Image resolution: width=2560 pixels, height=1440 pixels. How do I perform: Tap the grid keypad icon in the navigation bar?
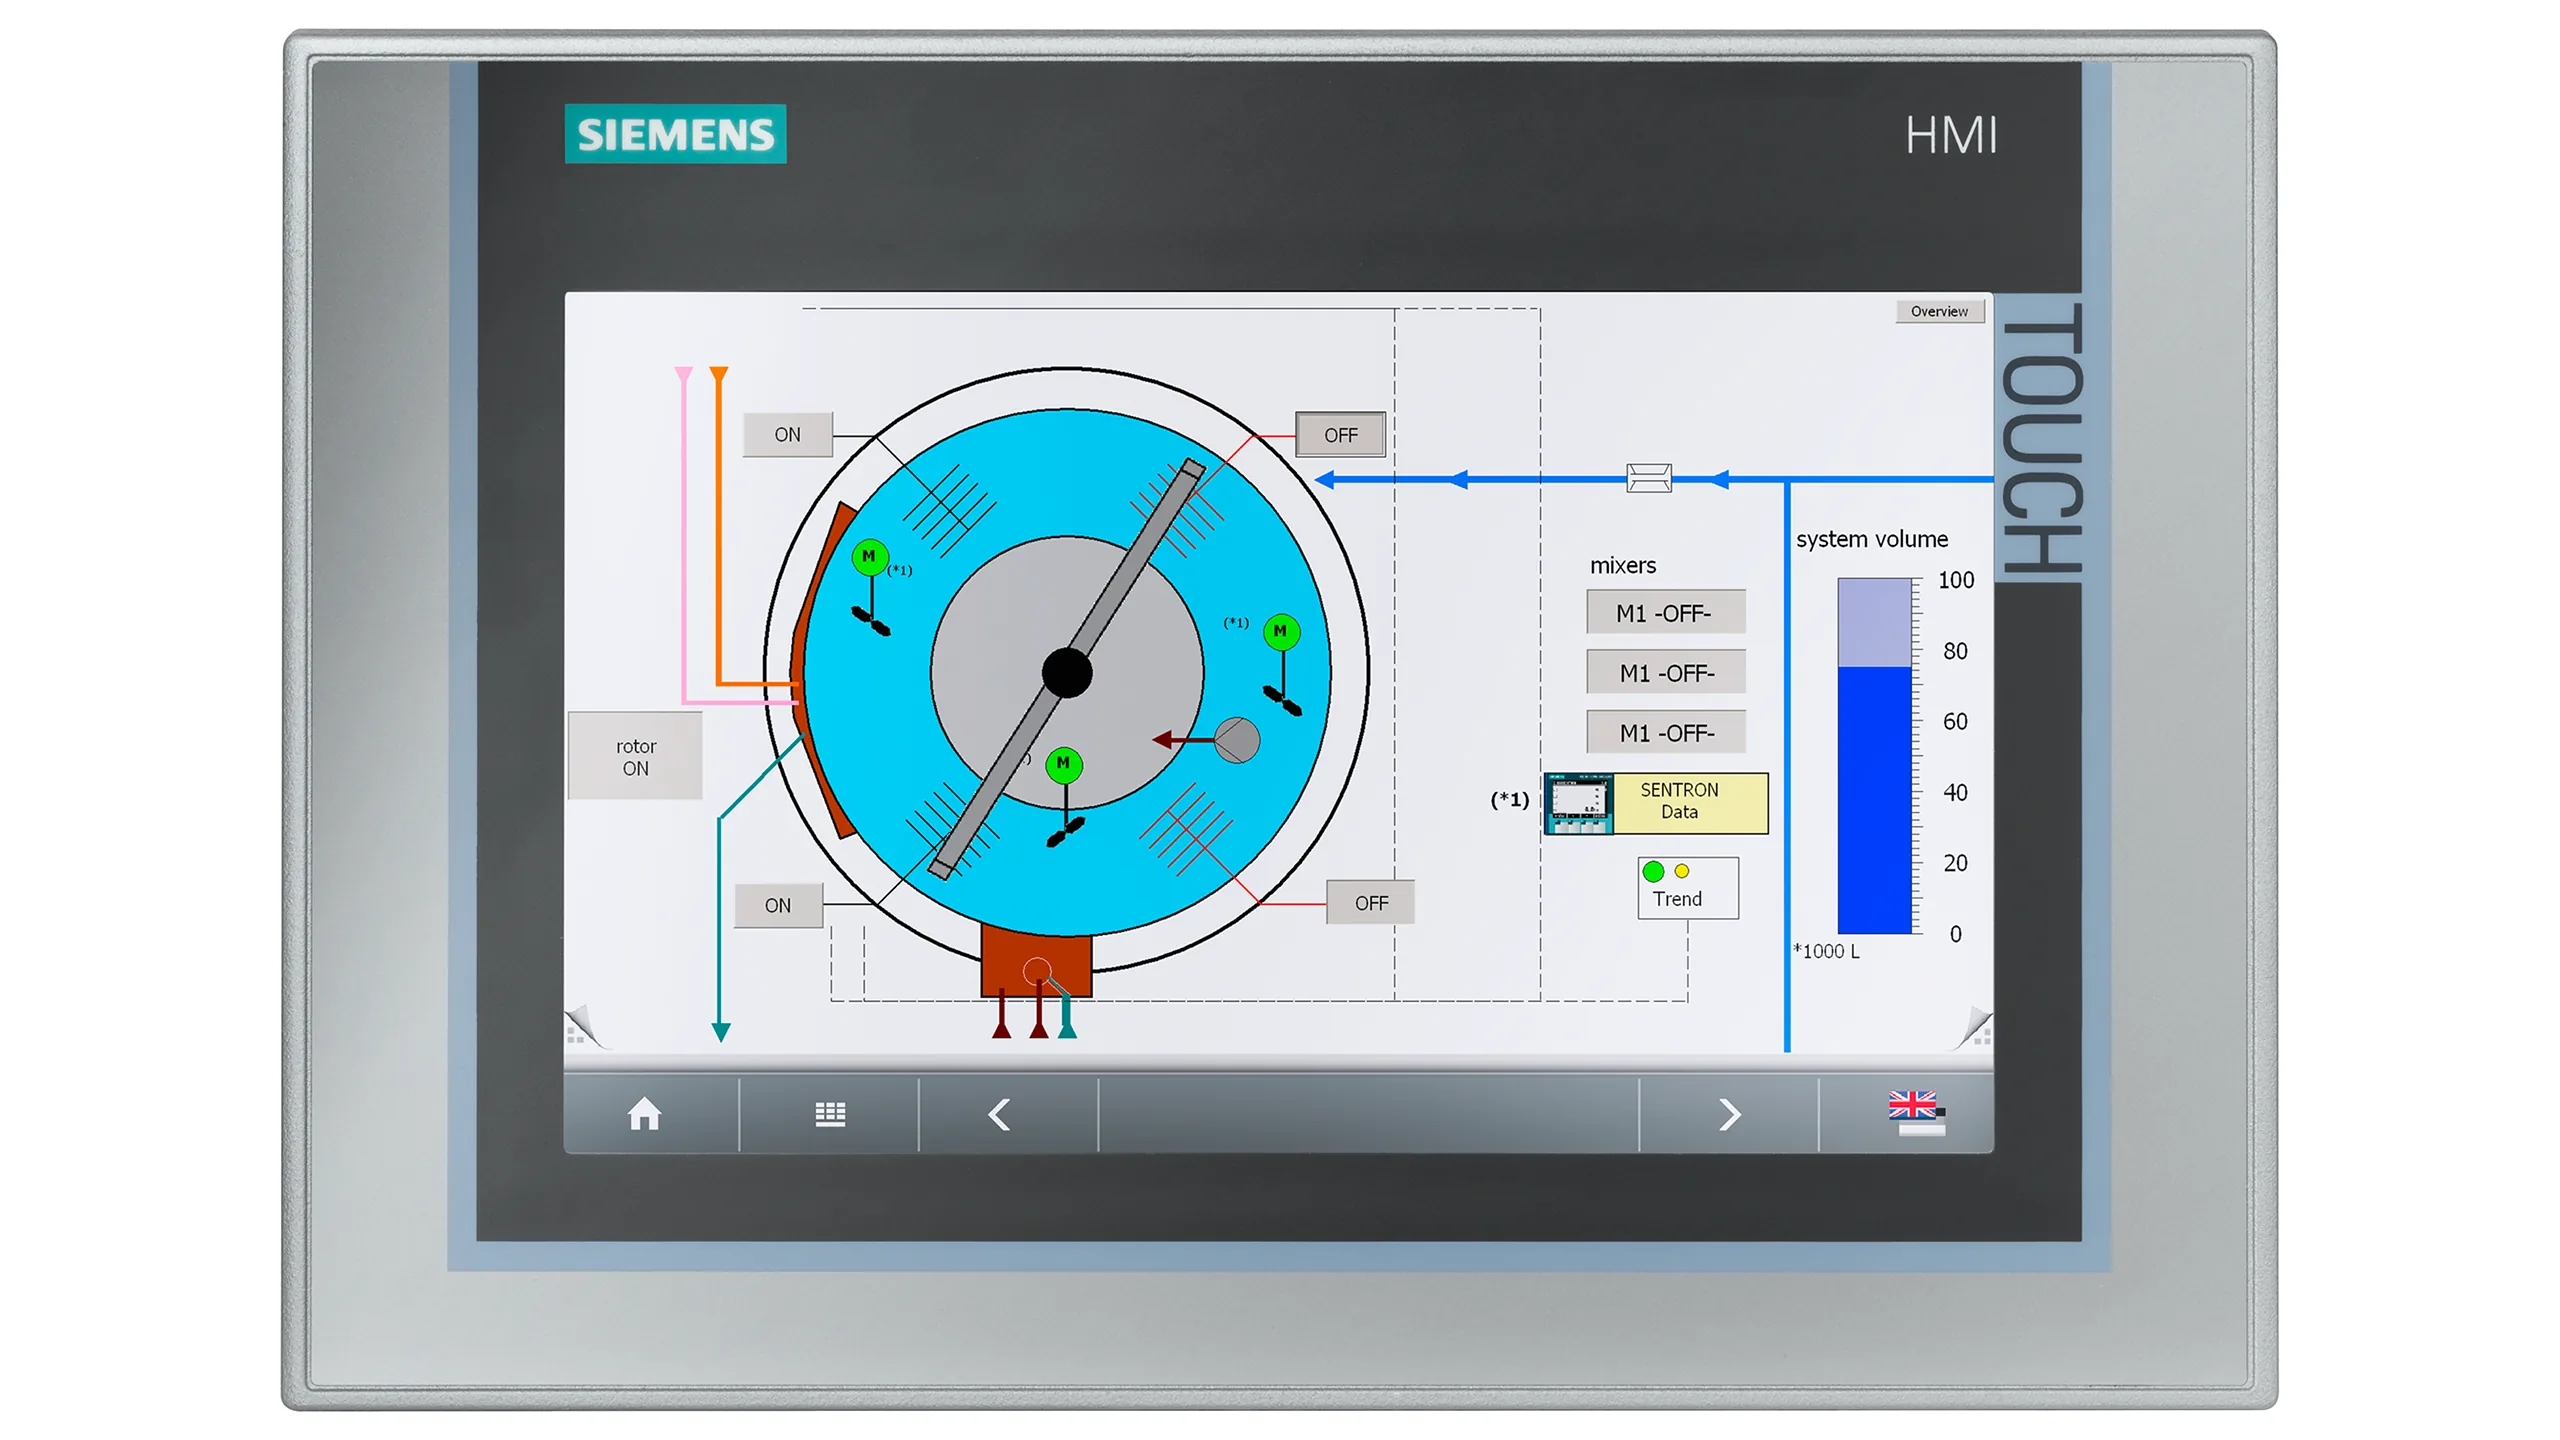pyautogui.click(x=829, y=1114)
